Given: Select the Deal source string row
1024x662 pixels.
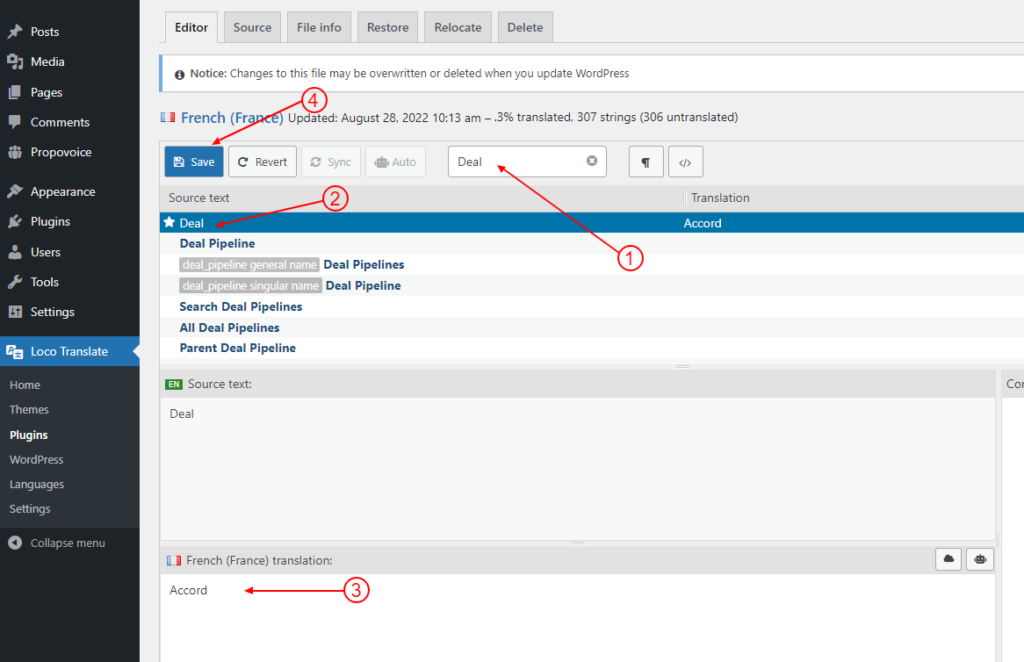Looking at the screenshot, I should click(592, 223).
